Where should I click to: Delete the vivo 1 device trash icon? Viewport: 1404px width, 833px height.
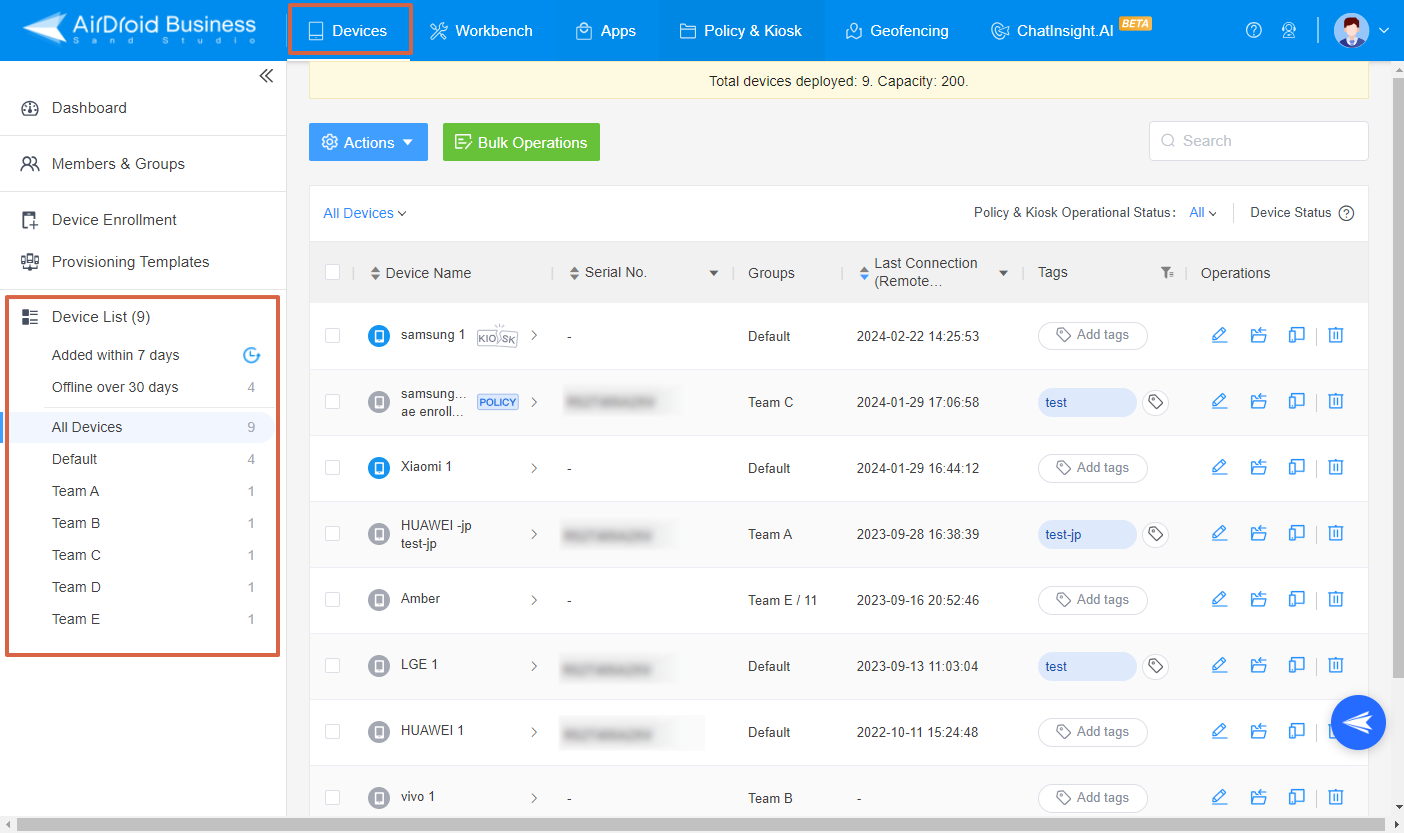[1335, 797]
